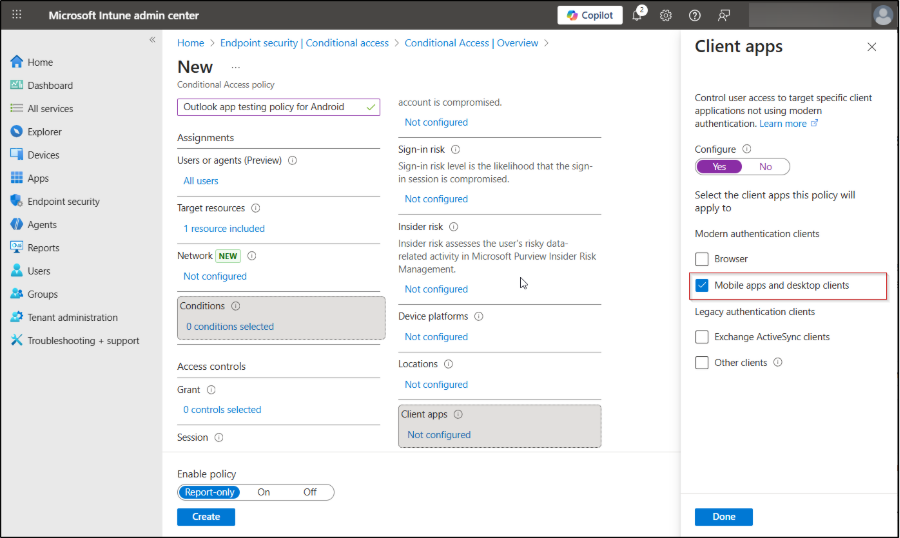Open the Learn more link
Screen dimensions: 900x538
coord(789,124)
